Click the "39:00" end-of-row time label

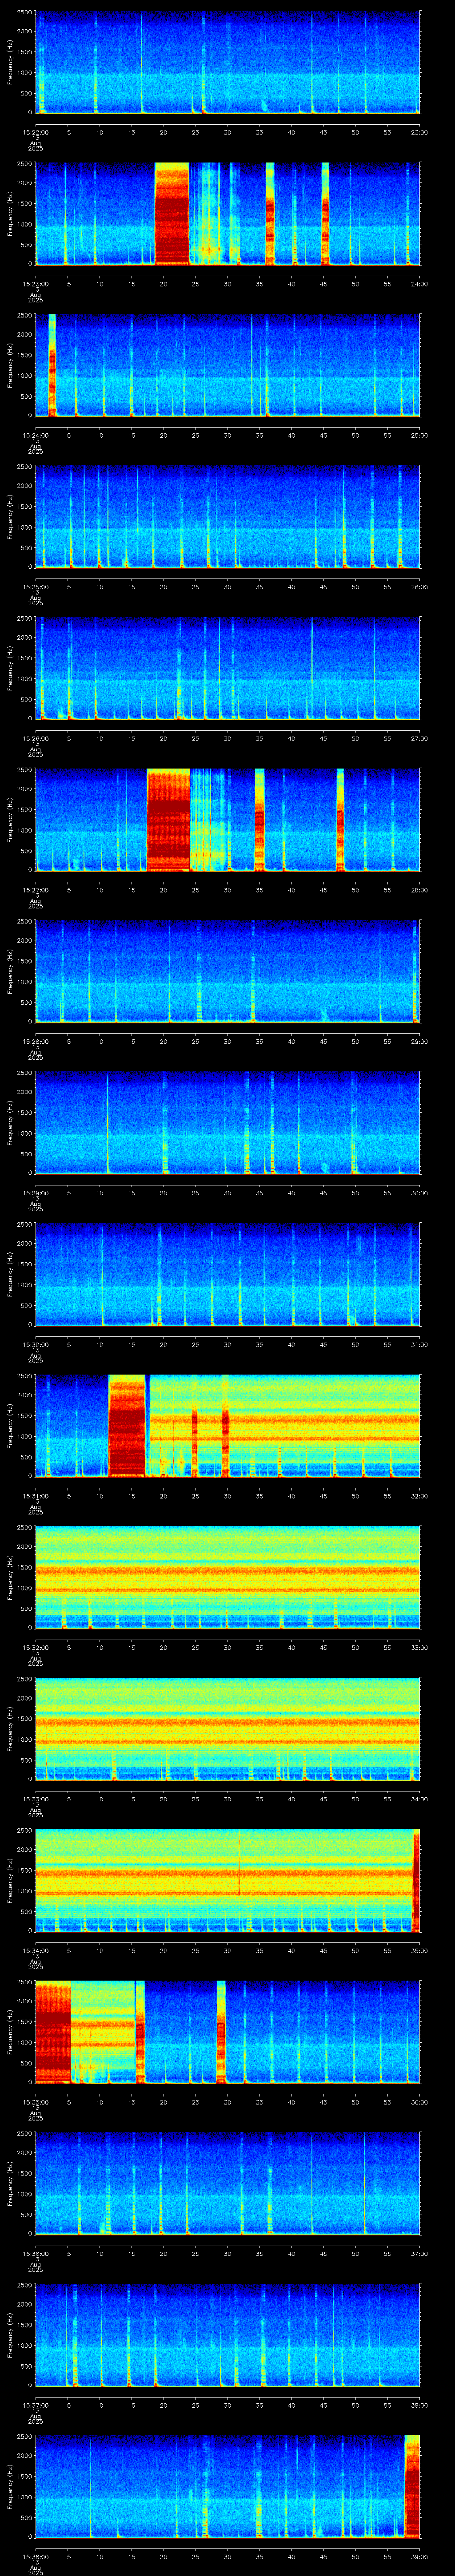pos(419,2556)
